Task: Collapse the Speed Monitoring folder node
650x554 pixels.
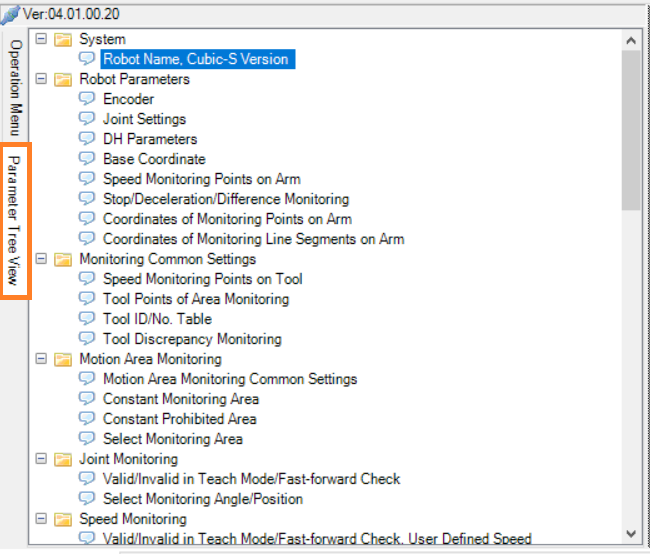Action: coord(41,519)
